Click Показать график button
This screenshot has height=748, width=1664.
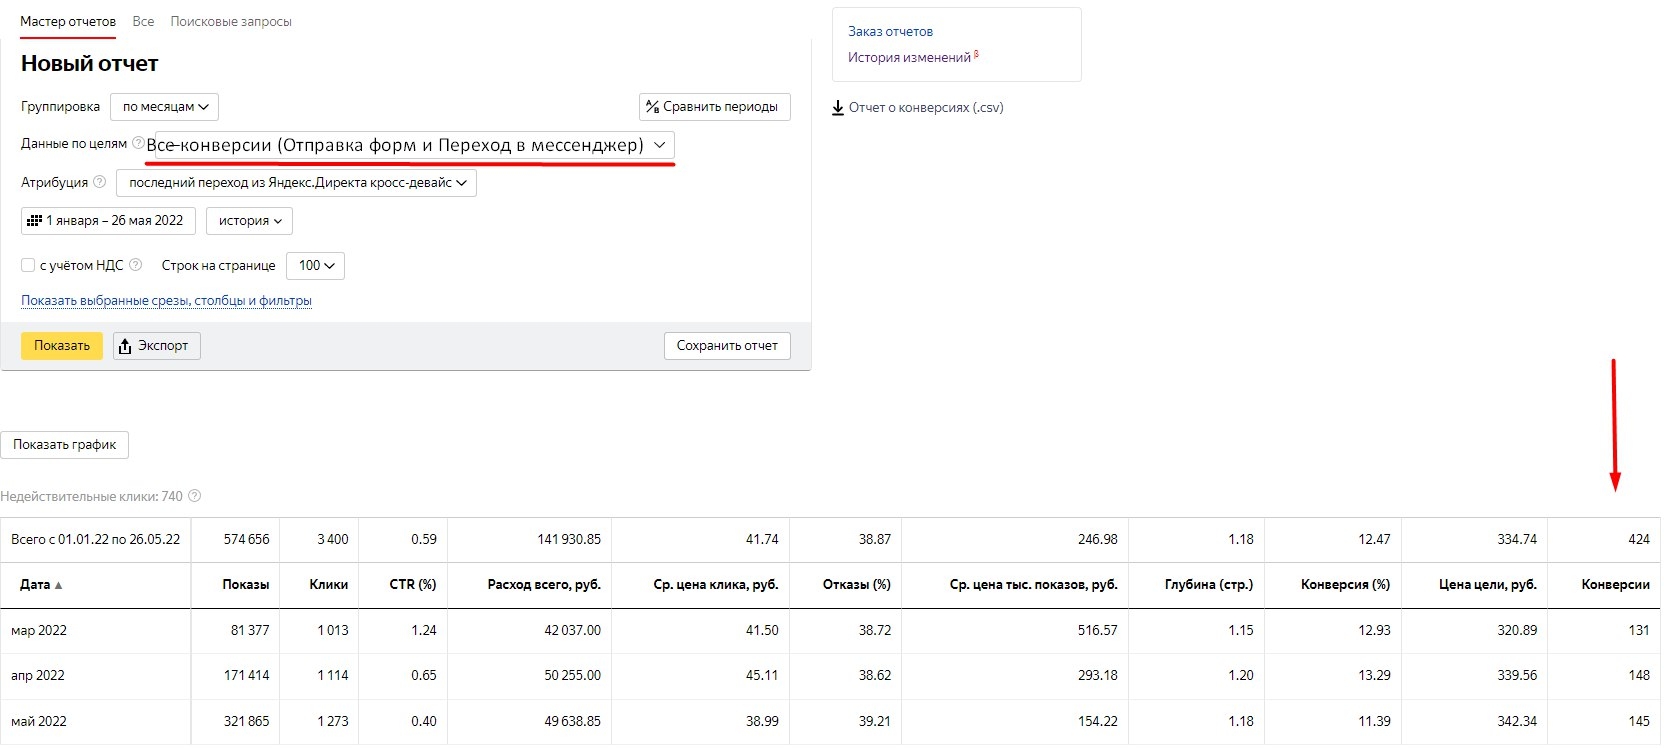[x=65, y=445]
